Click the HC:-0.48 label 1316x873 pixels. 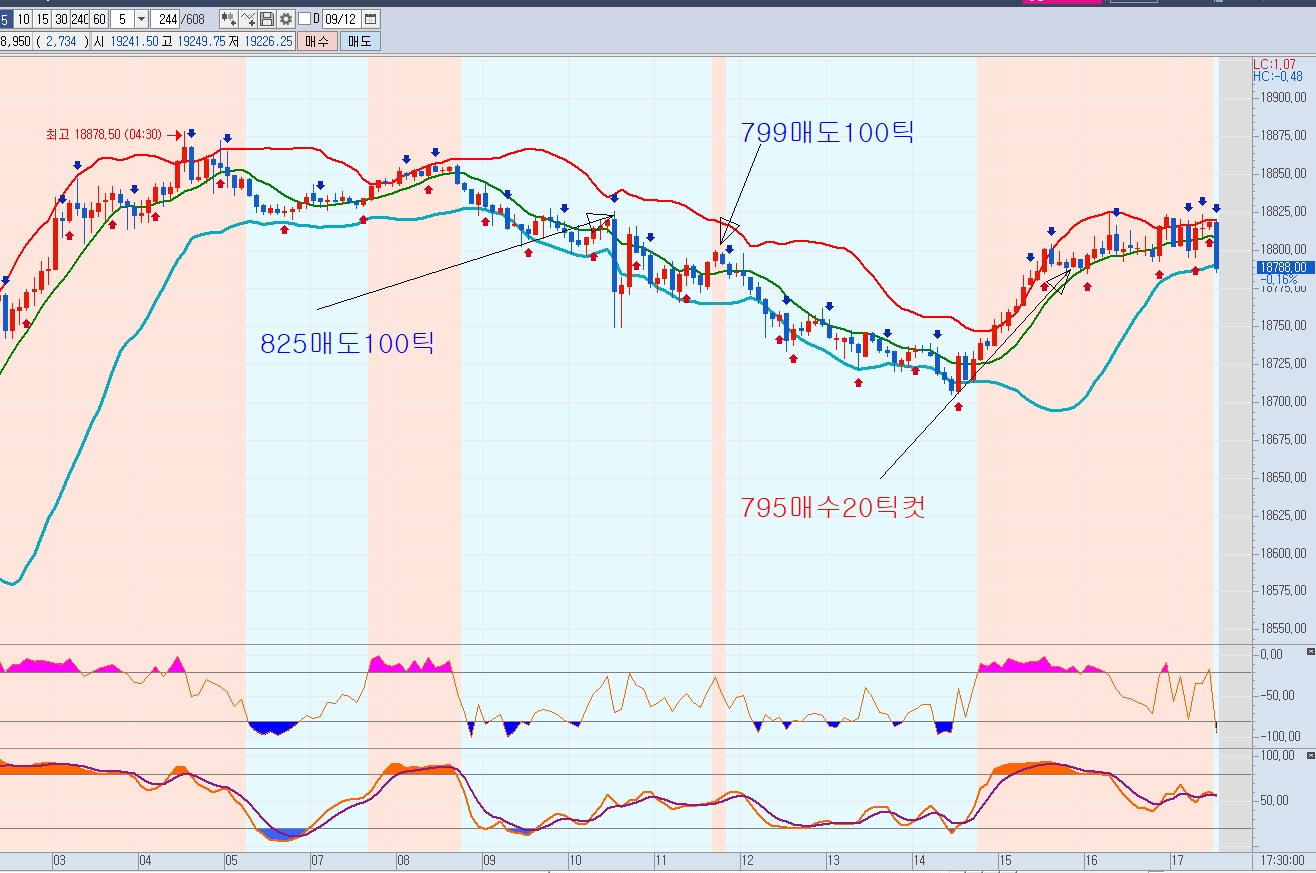point(1277,76)
